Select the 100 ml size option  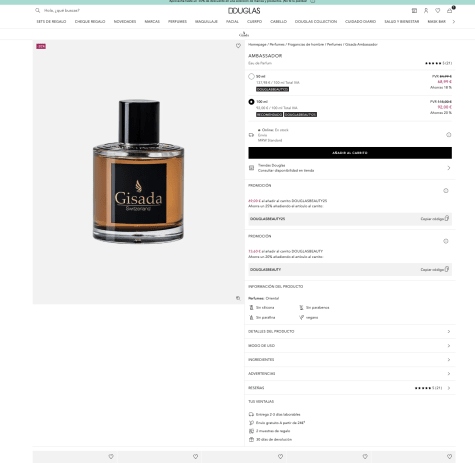point(251,102)
